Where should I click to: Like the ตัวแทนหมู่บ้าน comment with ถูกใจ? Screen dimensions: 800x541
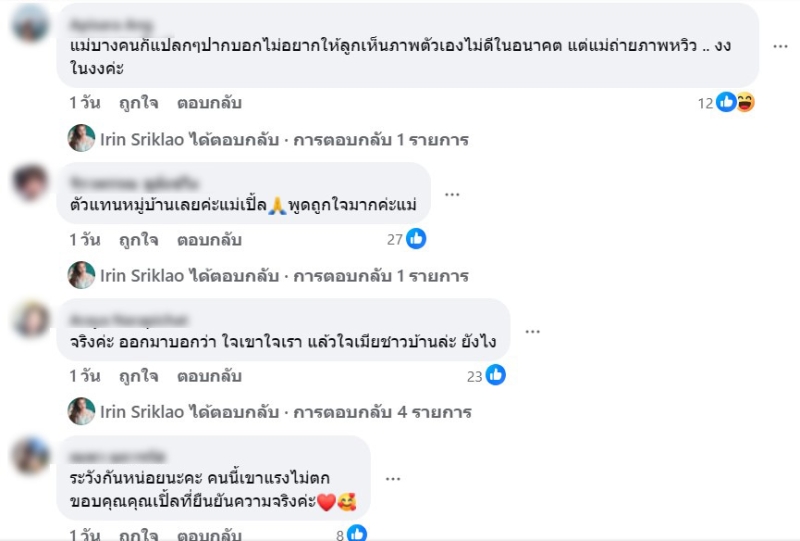click(x=138, y=240)
